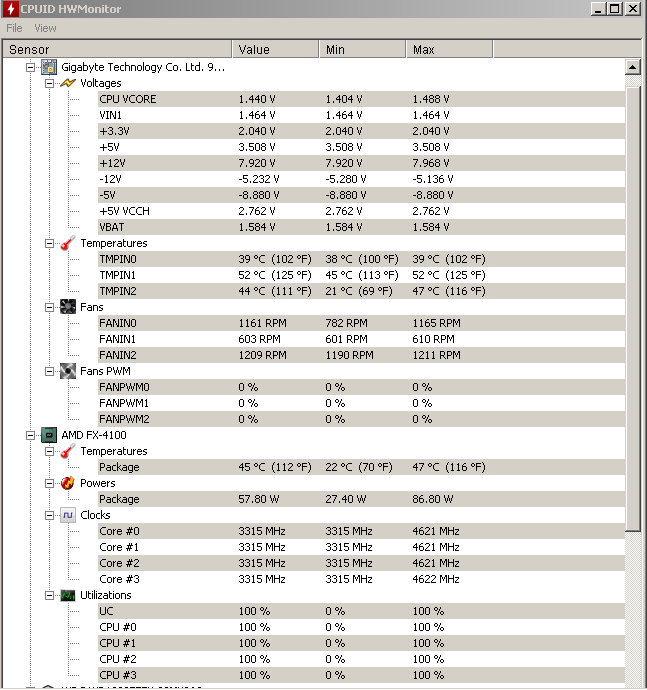This screenshot has width=647, height=690.
Task: Click the AMD Temperatures thermometer icon
Action: click(x=68, y=451)
